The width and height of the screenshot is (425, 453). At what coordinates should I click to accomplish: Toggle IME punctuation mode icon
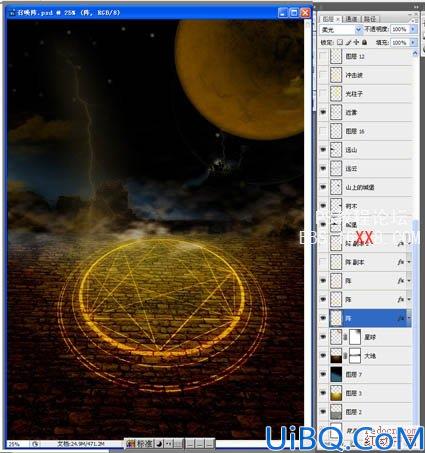[x=169, y=444]
